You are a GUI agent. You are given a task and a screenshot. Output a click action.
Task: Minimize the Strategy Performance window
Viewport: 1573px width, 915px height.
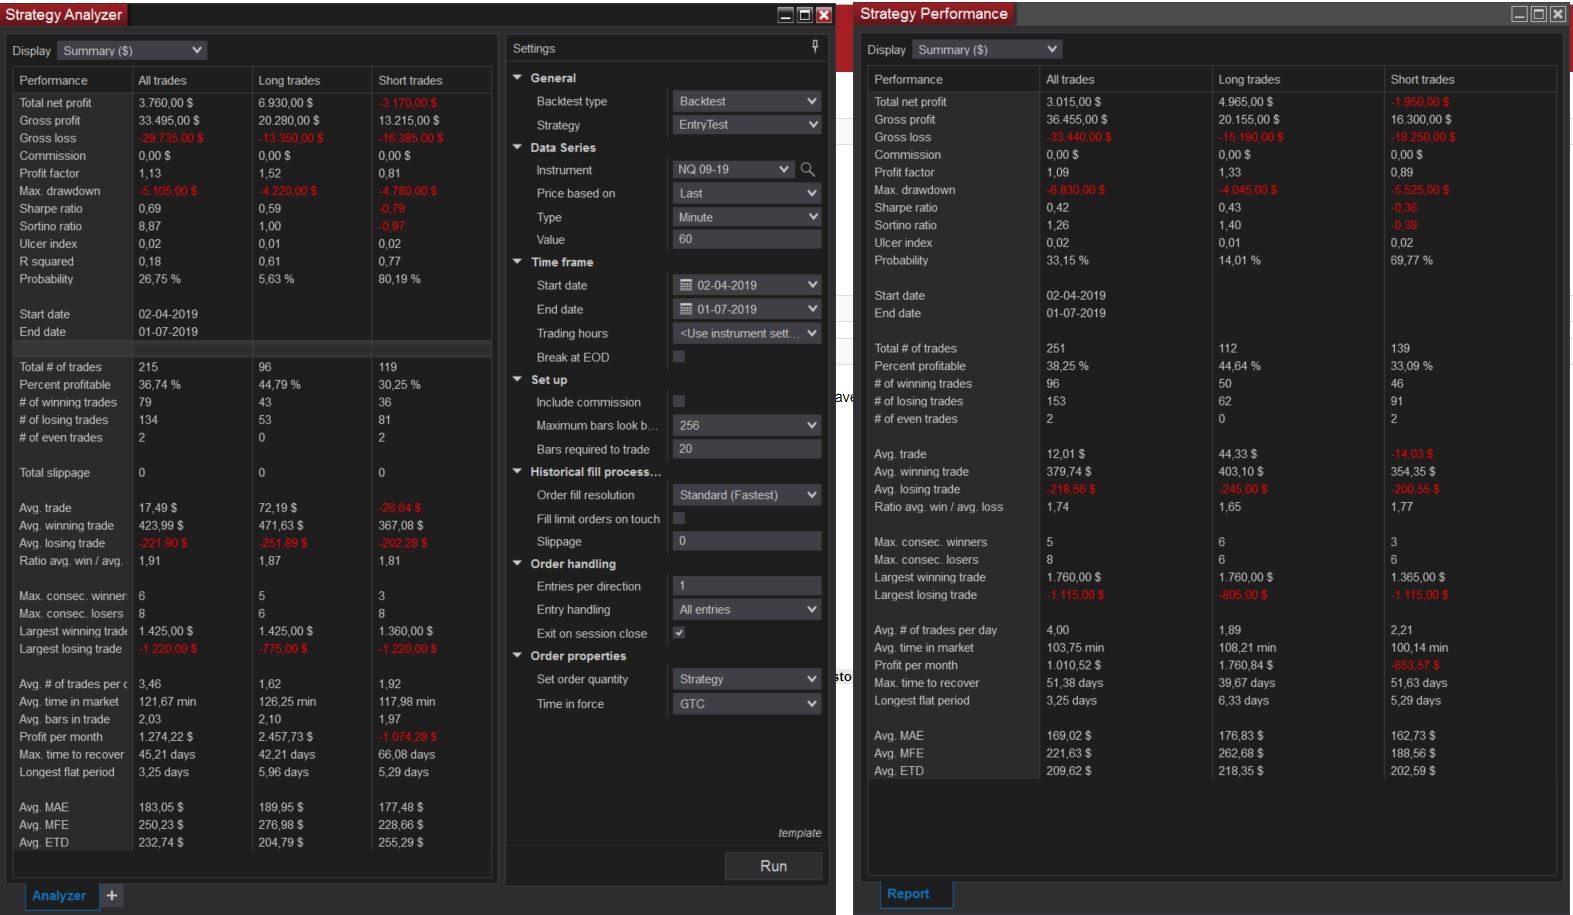(x=1520, y=14)
